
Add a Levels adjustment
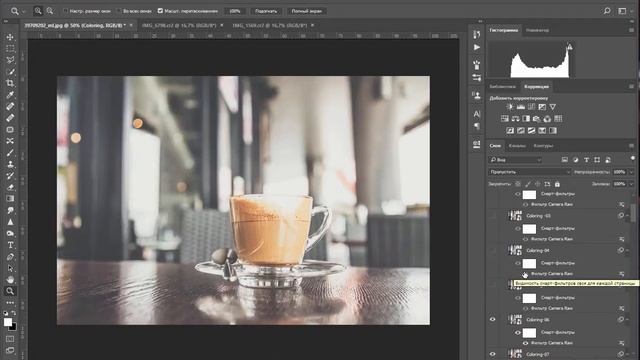520,107
